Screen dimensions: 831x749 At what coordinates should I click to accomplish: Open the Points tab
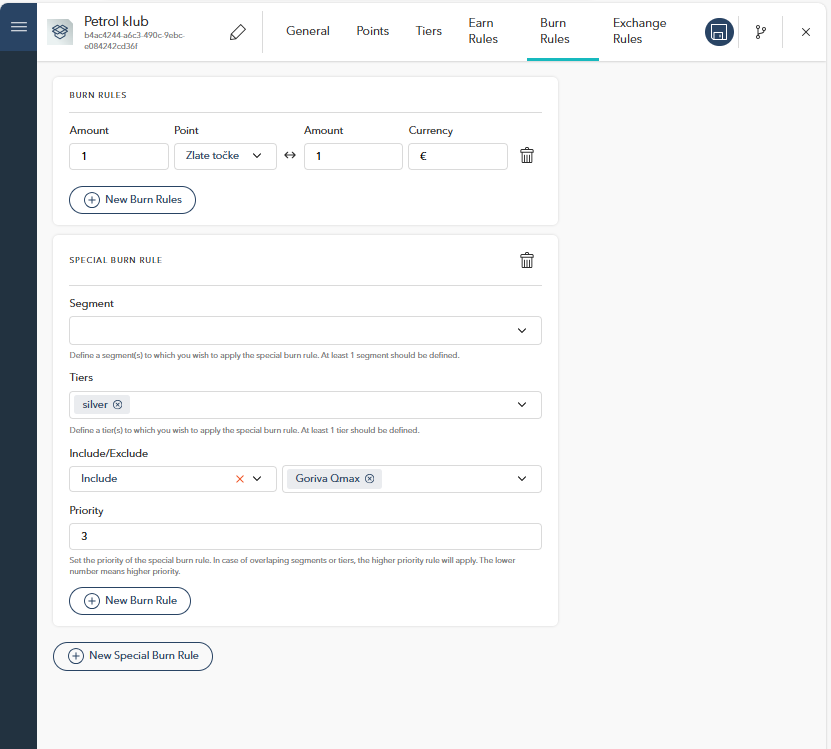(x=373, y=31)
